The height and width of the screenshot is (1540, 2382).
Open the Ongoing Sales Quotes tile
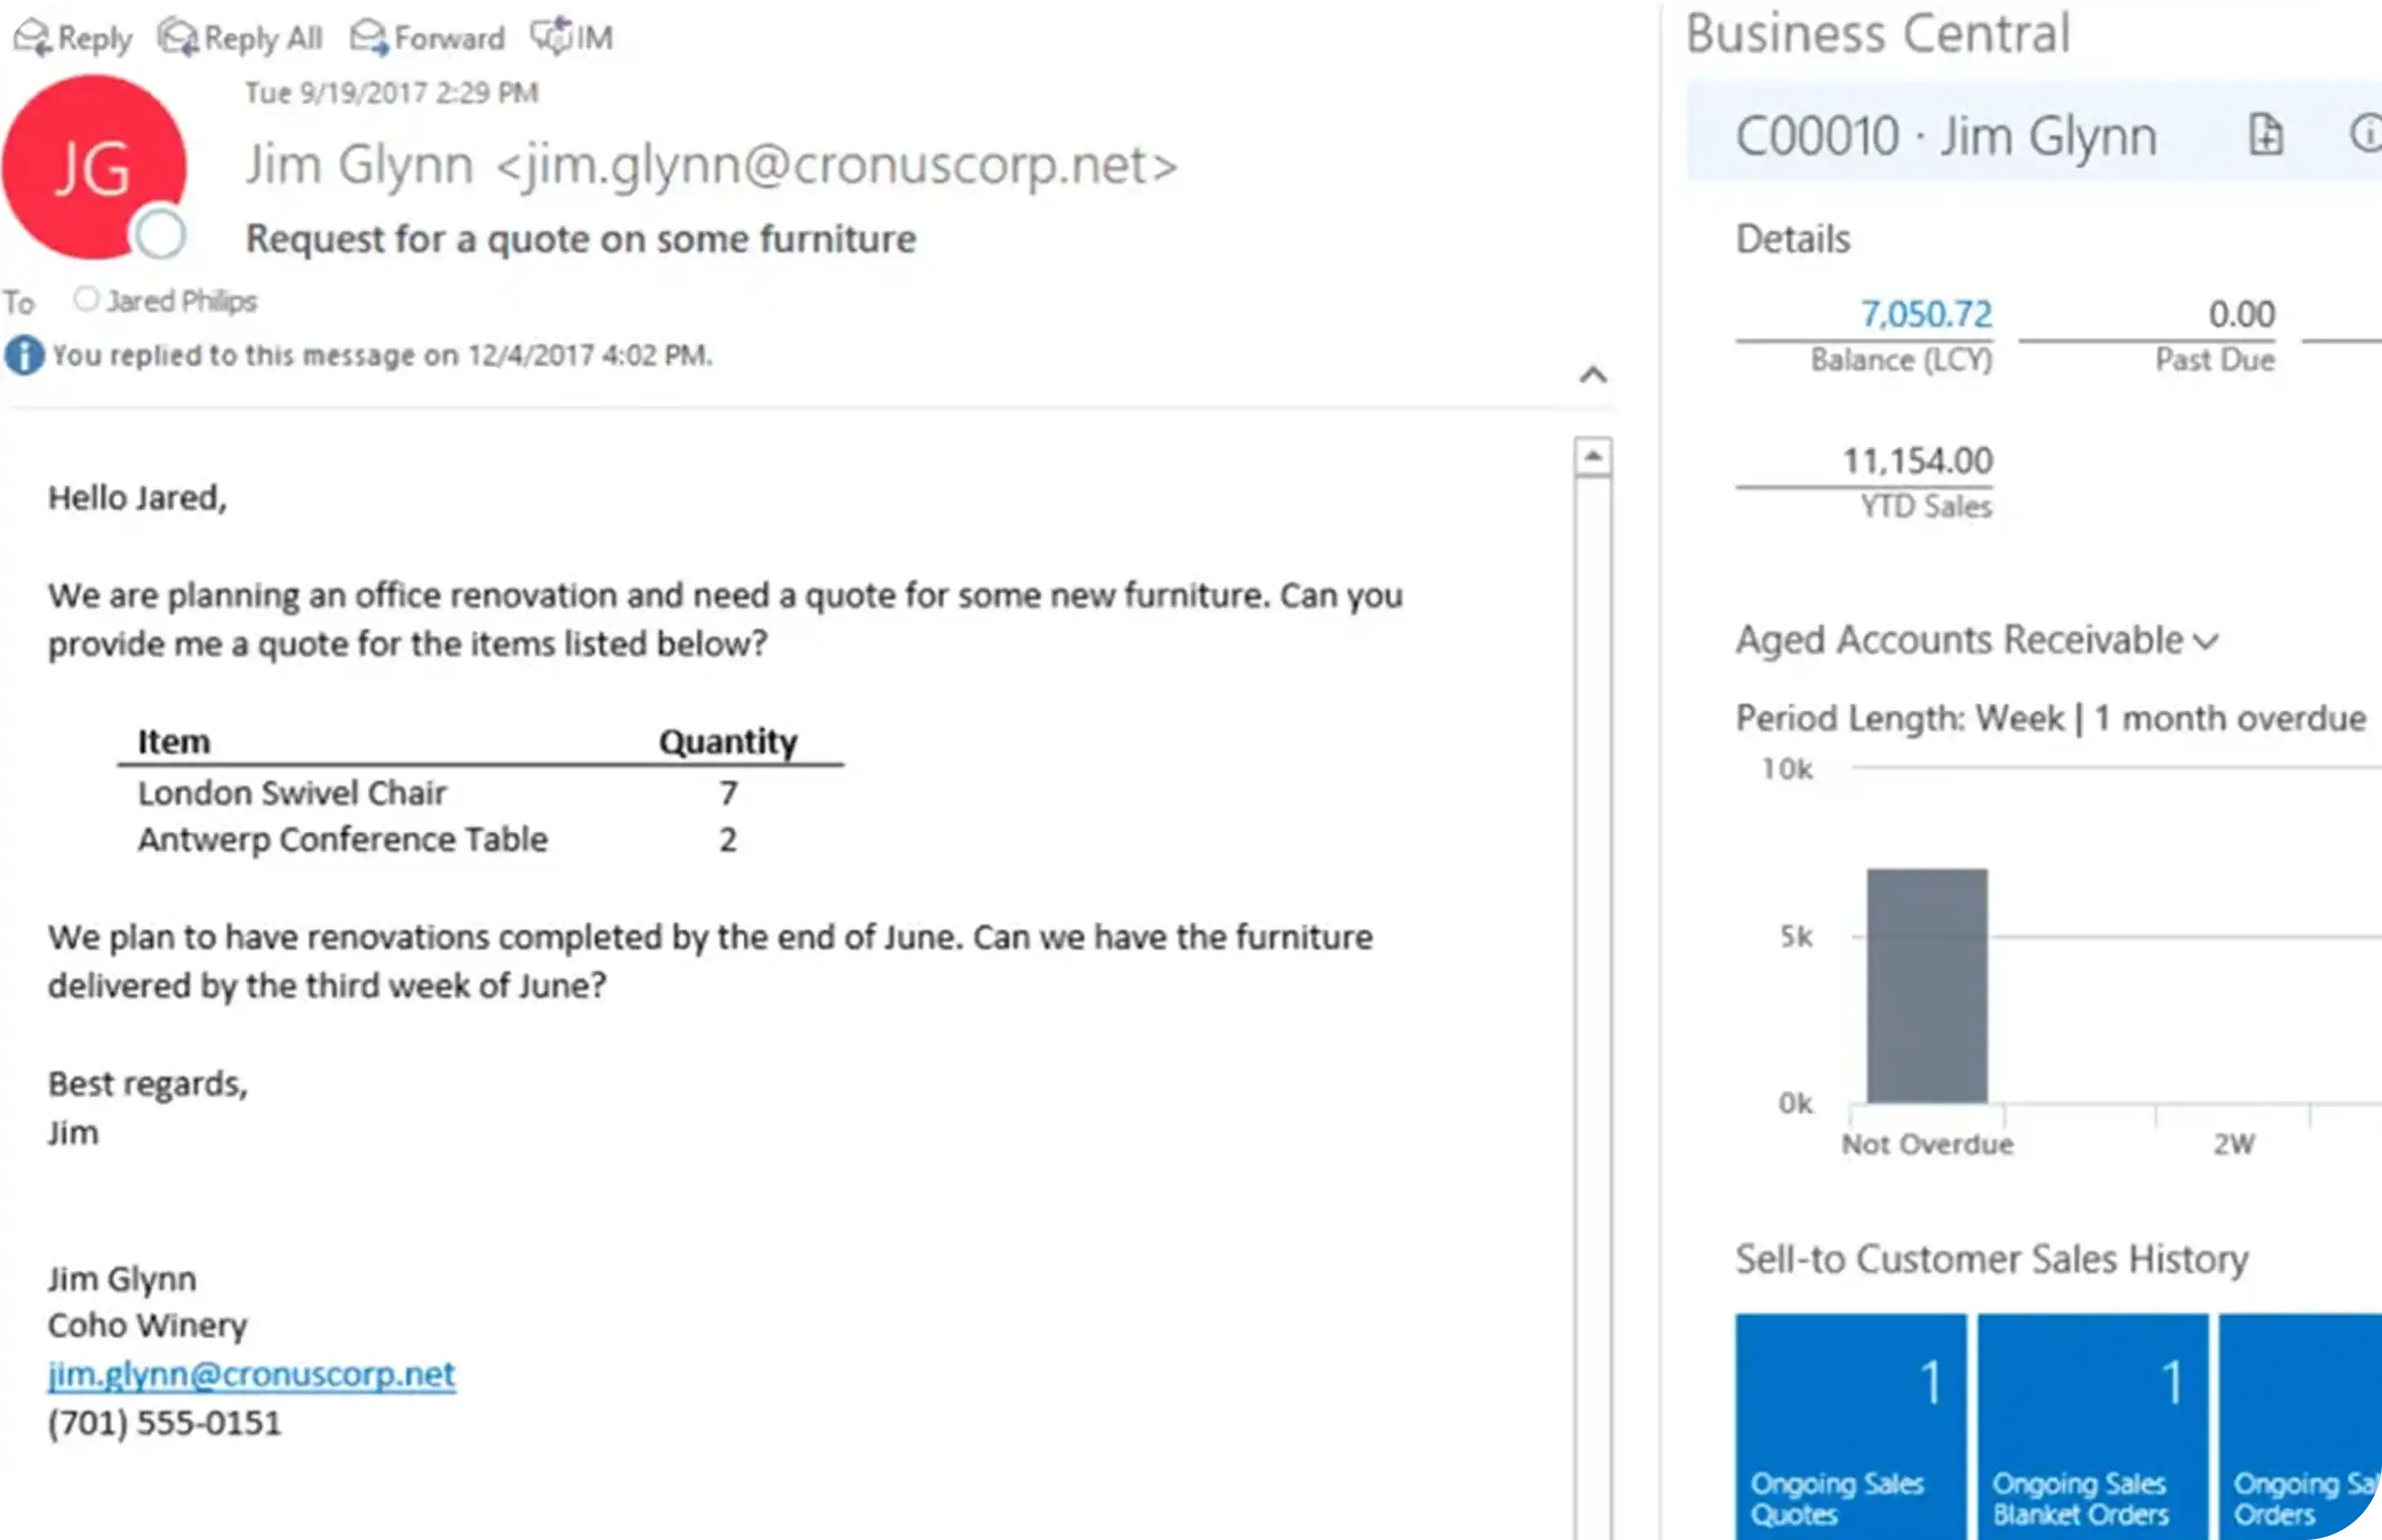coord(1850,1426)
